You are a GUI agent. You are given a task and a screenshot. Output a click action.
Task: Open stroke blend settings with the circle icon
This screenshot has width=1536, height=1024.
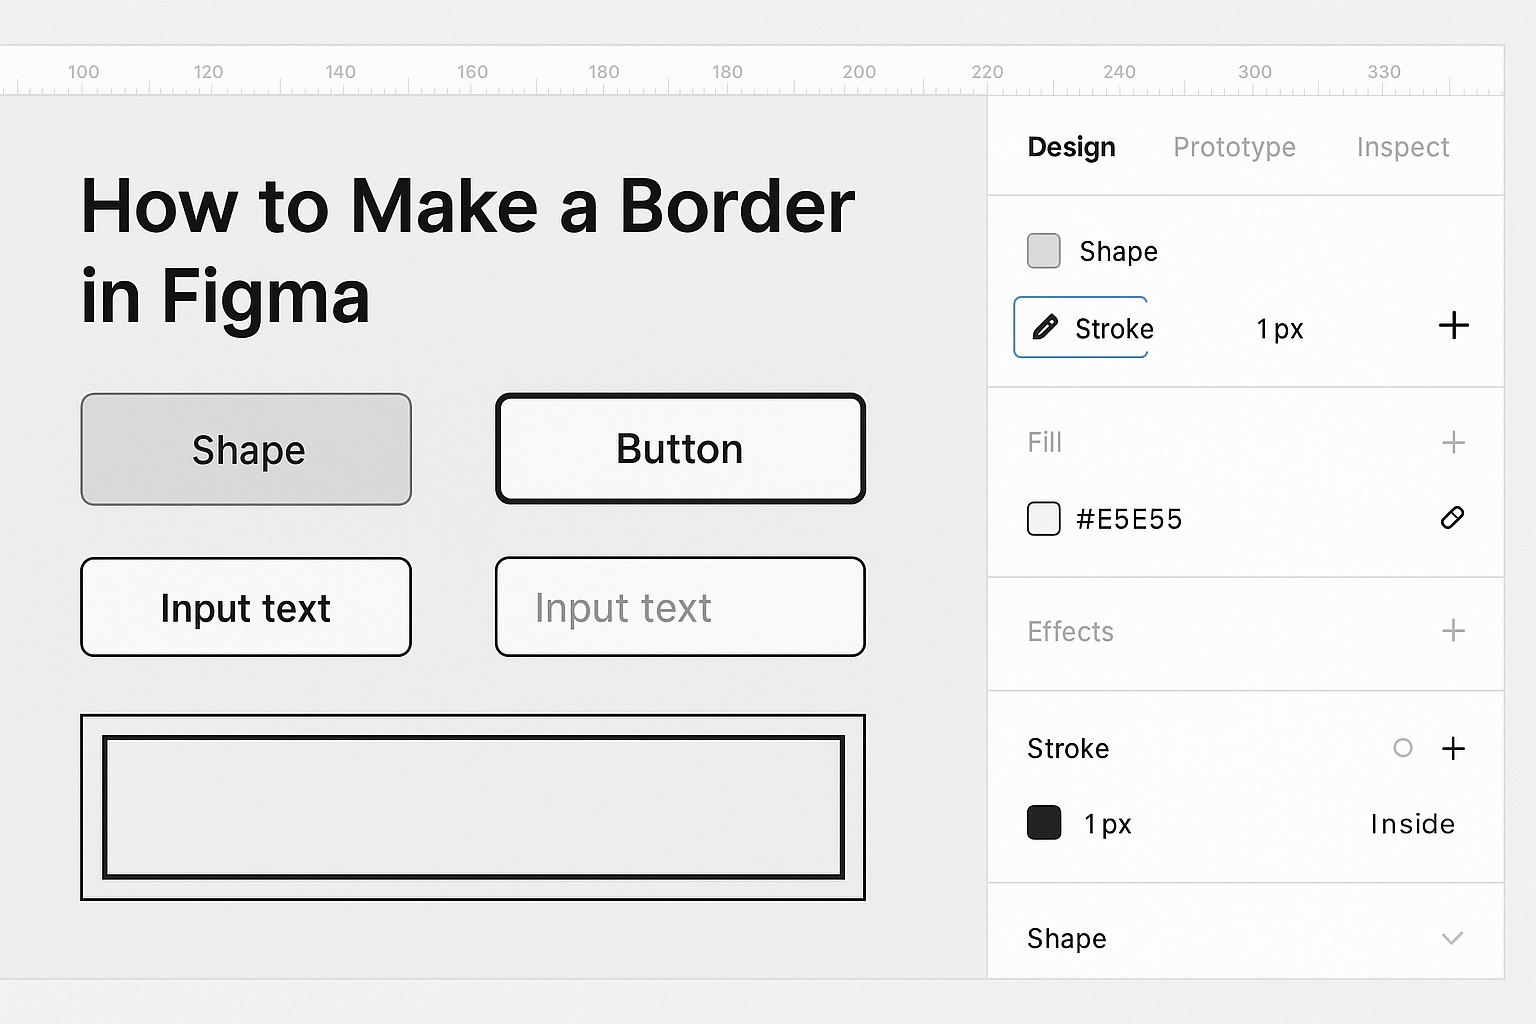1403,748
